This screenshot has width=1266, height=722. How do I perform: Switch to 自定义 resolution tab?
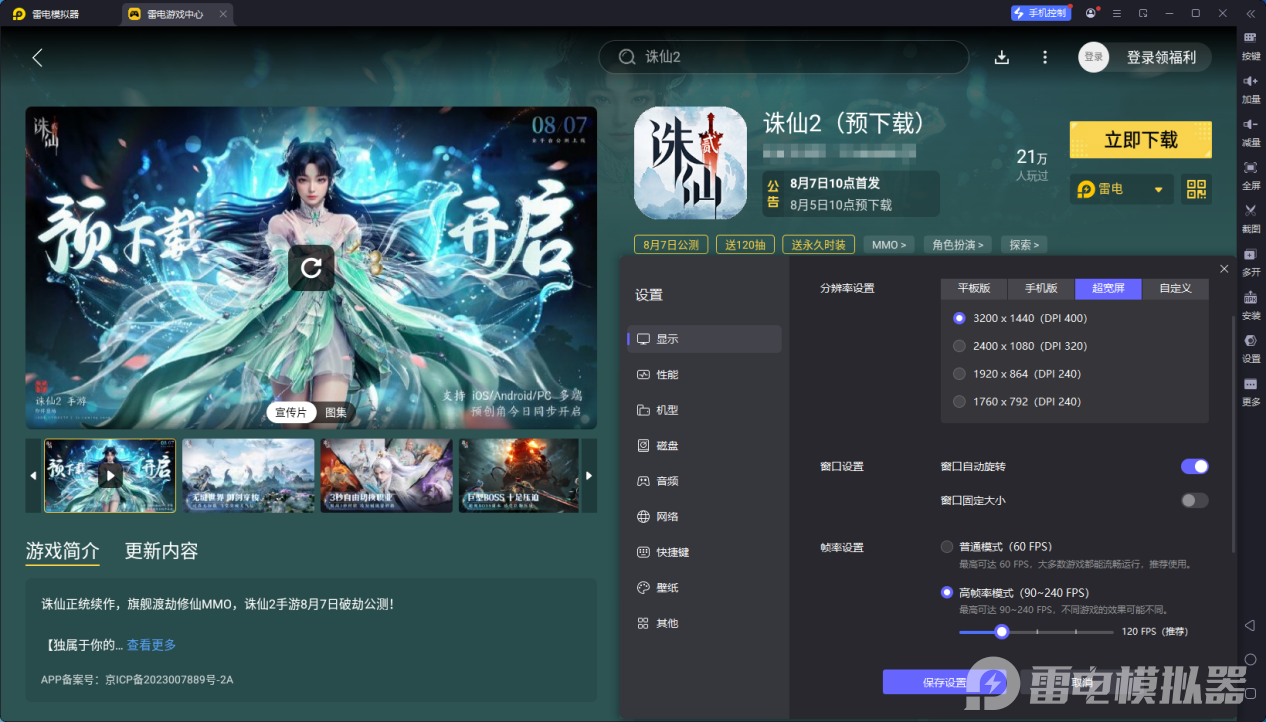[x=1175, y=288]
